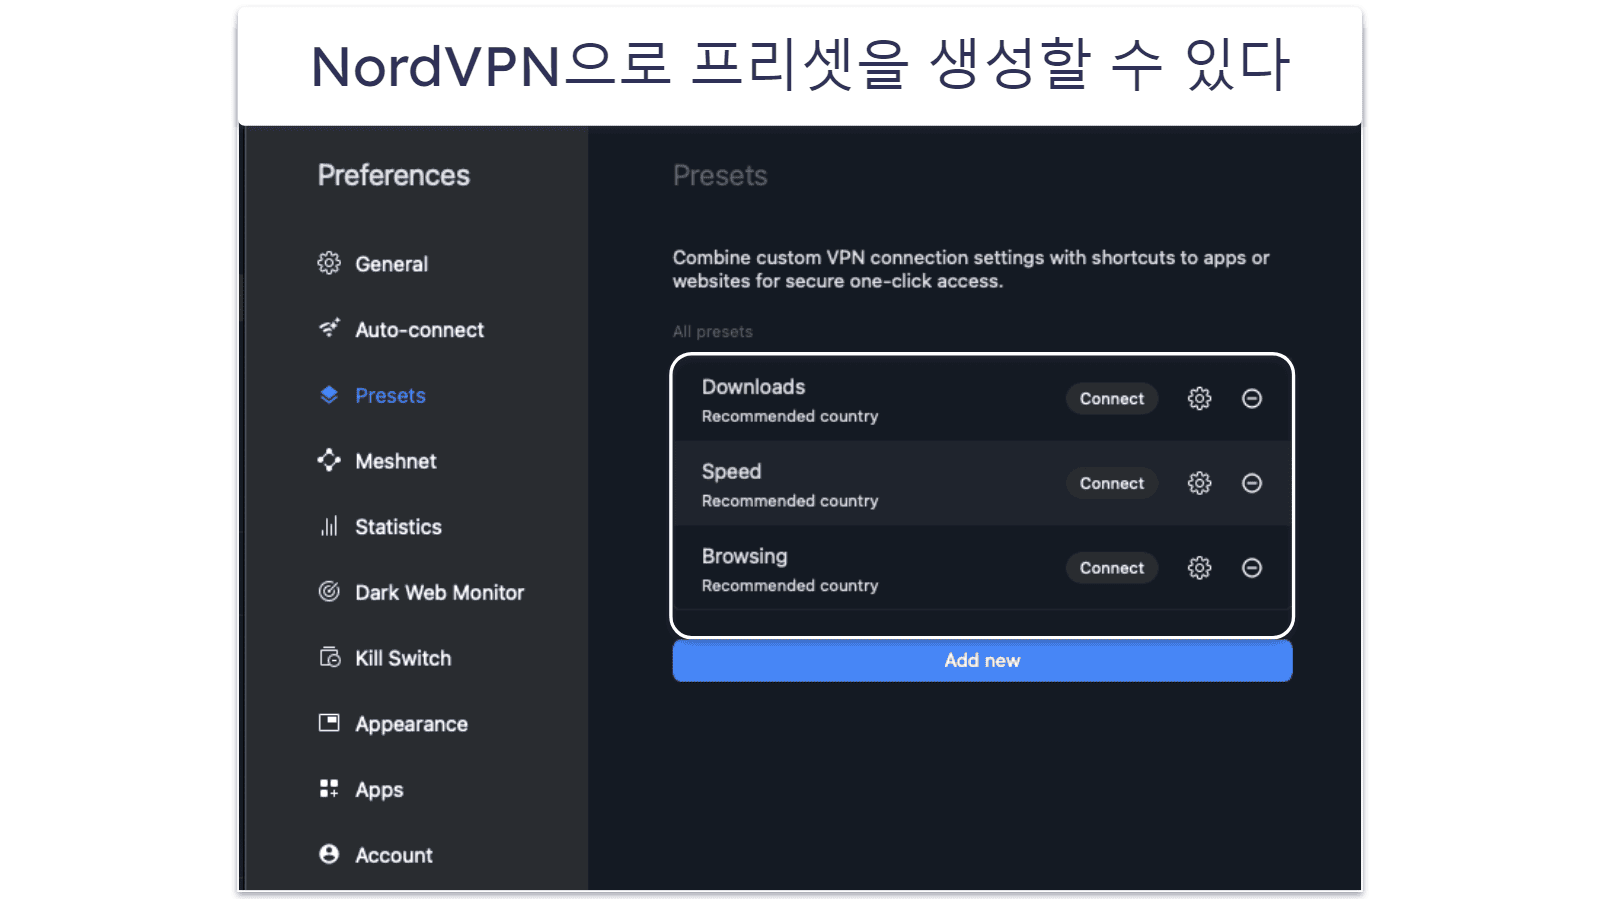Remove the Downloads preset with minus icon
Image resolution: width=1599 pixels, height=899 pixels.
(x=1251, y=399)
